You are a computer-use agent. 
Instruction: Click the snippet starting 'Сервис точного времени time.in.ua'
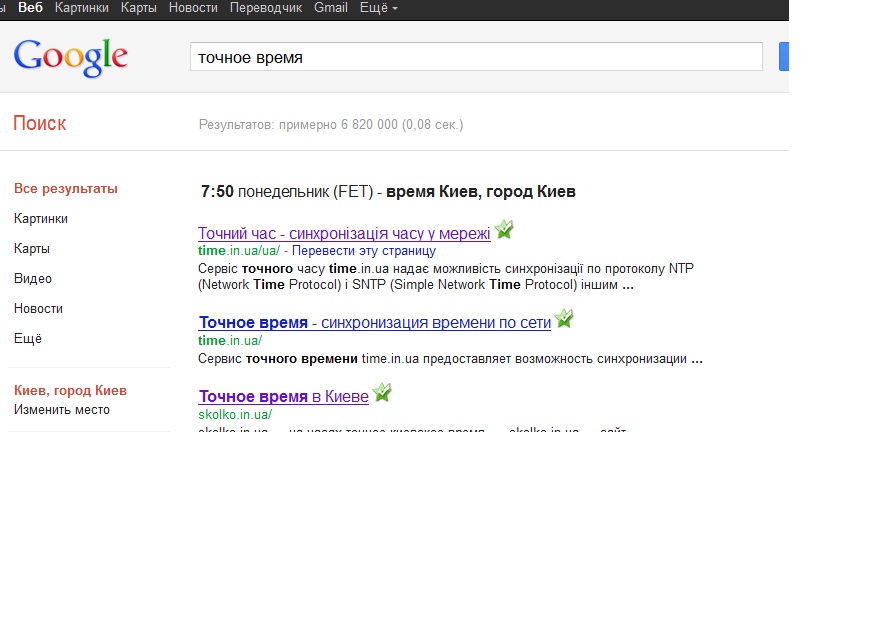pyautogui.click(x=450, y=358)
